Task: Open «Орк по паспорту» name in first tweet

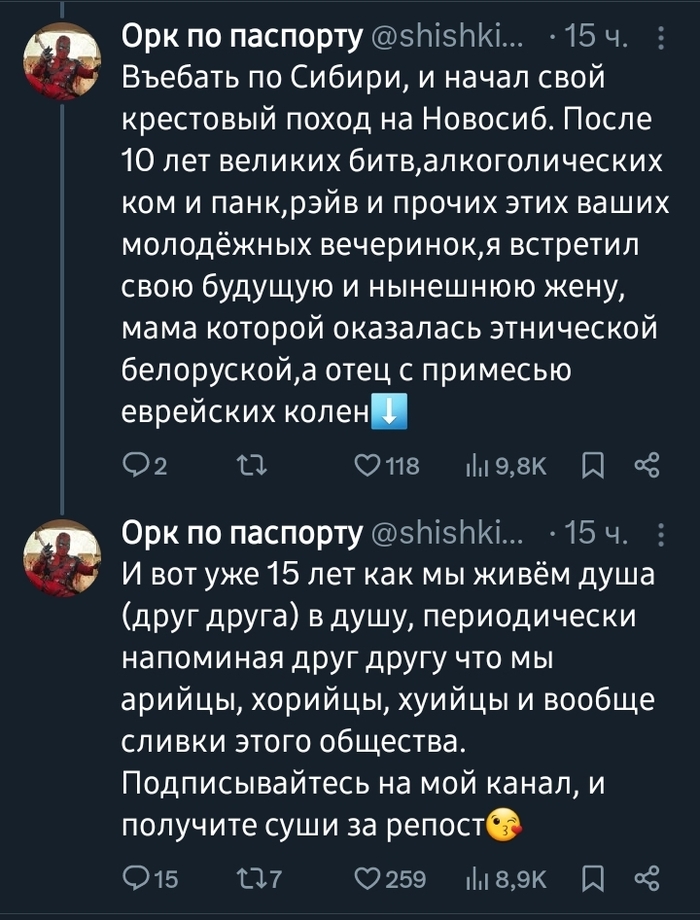Action: [241, 39]
